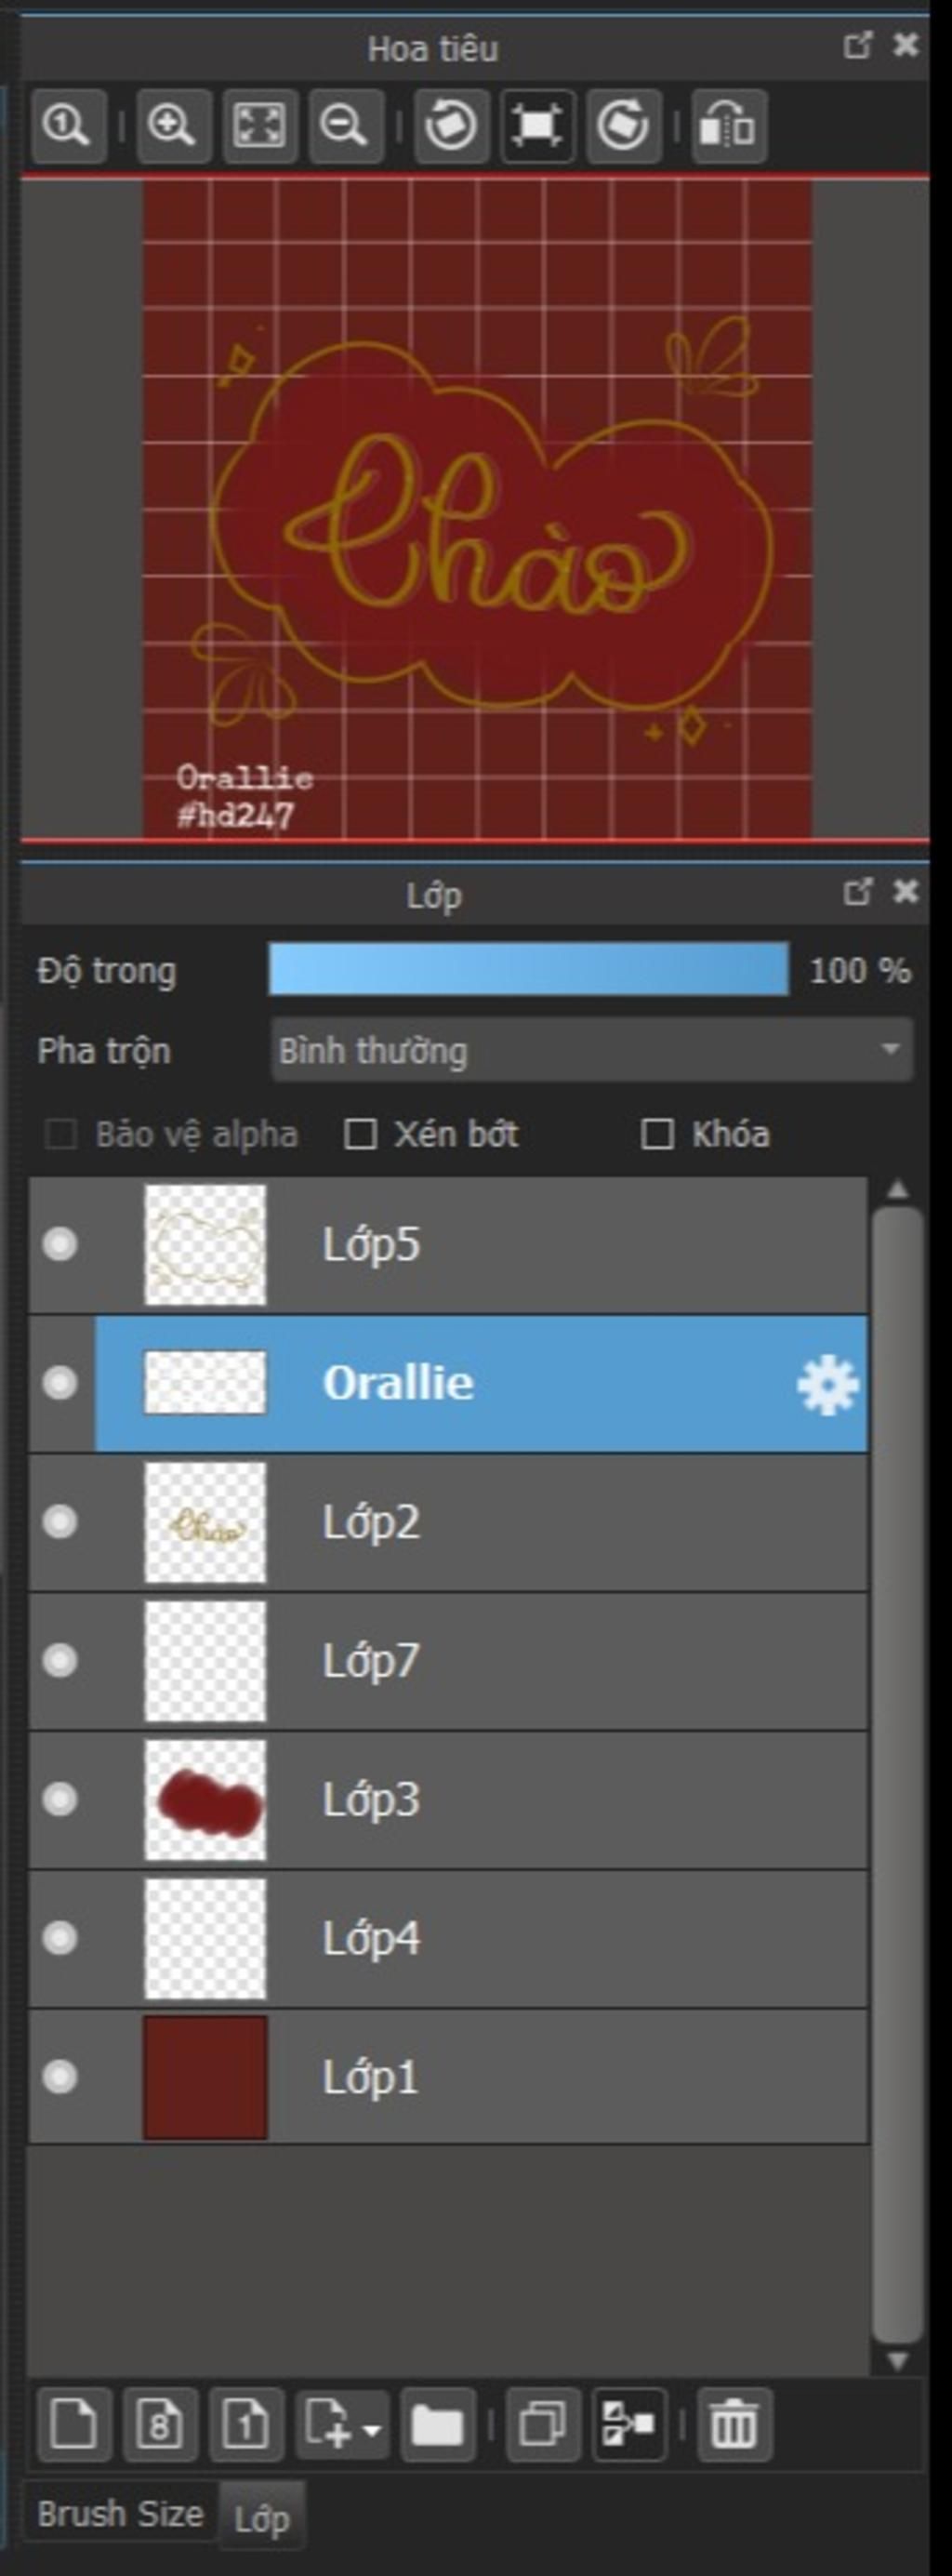952x2576 pixels.
Task: Hide the Lớp5 layer visibility
Action: pos(60,1245)
